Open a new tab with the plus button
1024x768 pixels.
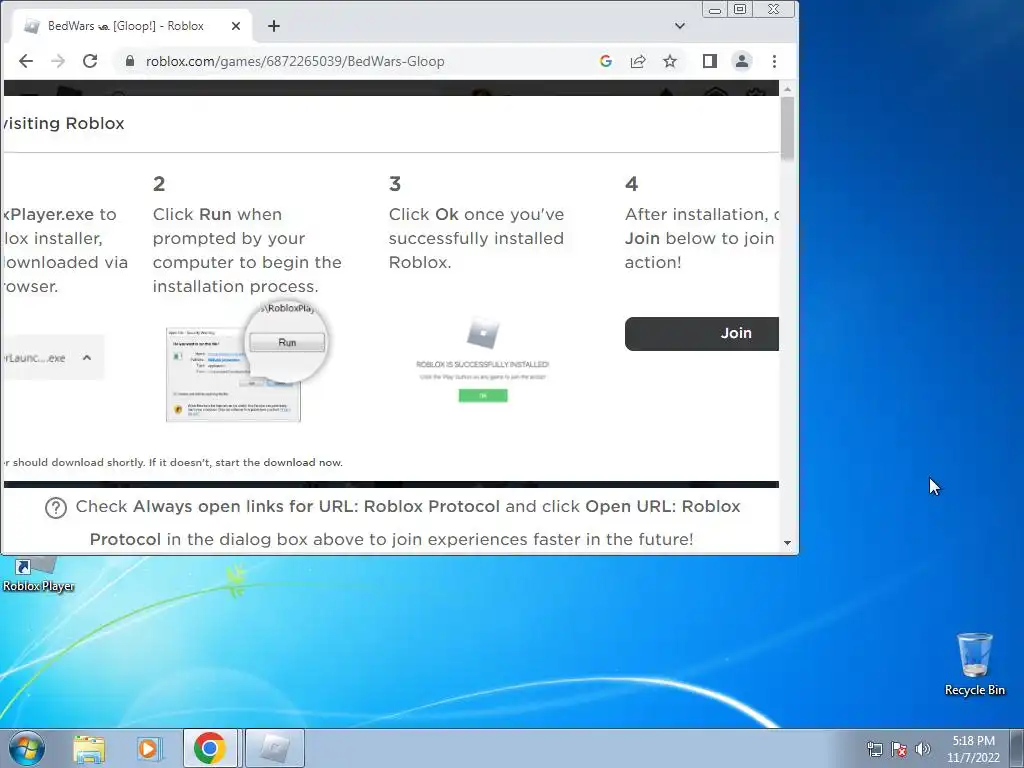point(274,26)
